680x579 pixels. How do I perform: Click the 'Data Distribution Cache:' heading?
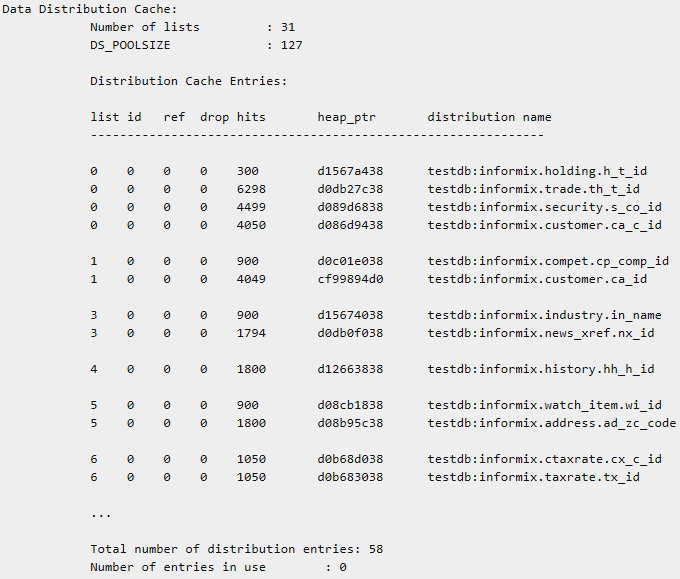(x=89, y=9)
